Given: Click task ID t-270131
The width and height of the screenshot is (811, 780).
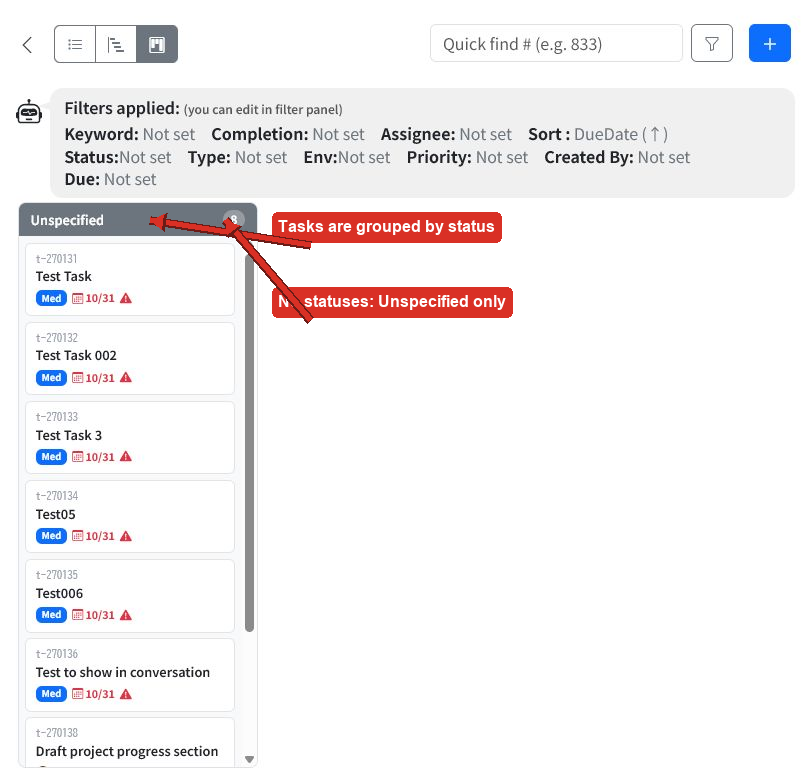Looking at the screenshot, I should pyautogui.click(x=56, y=259).
